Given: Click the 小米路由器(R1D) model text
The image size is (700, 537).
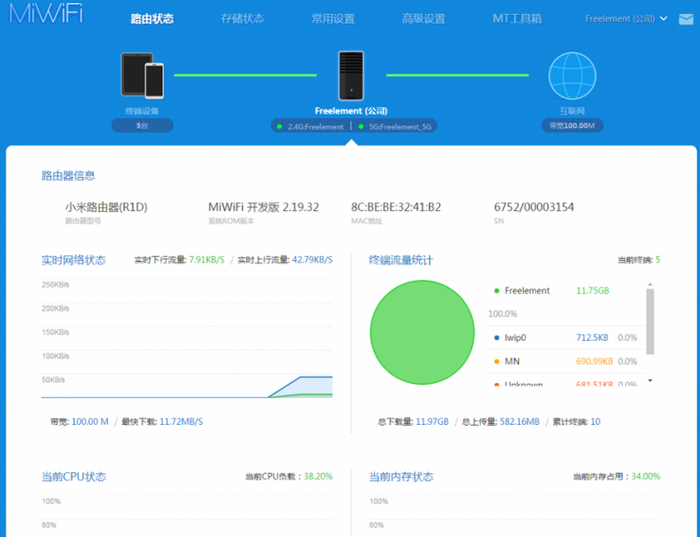Looking at the screenshot, I should [x=106, y=207].
